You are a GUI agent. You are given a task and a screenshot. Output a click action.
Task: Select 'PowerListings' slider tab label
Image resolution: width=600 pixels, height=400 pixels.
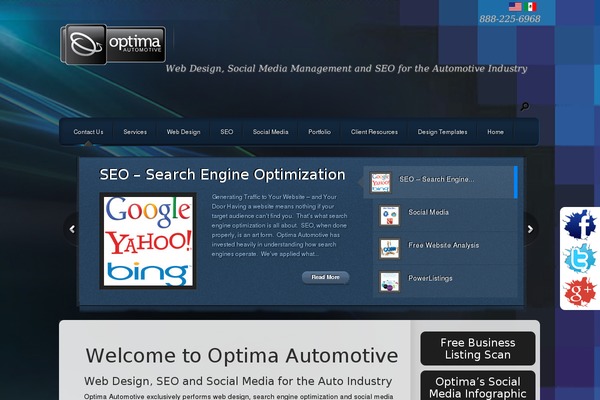(430, 278)
